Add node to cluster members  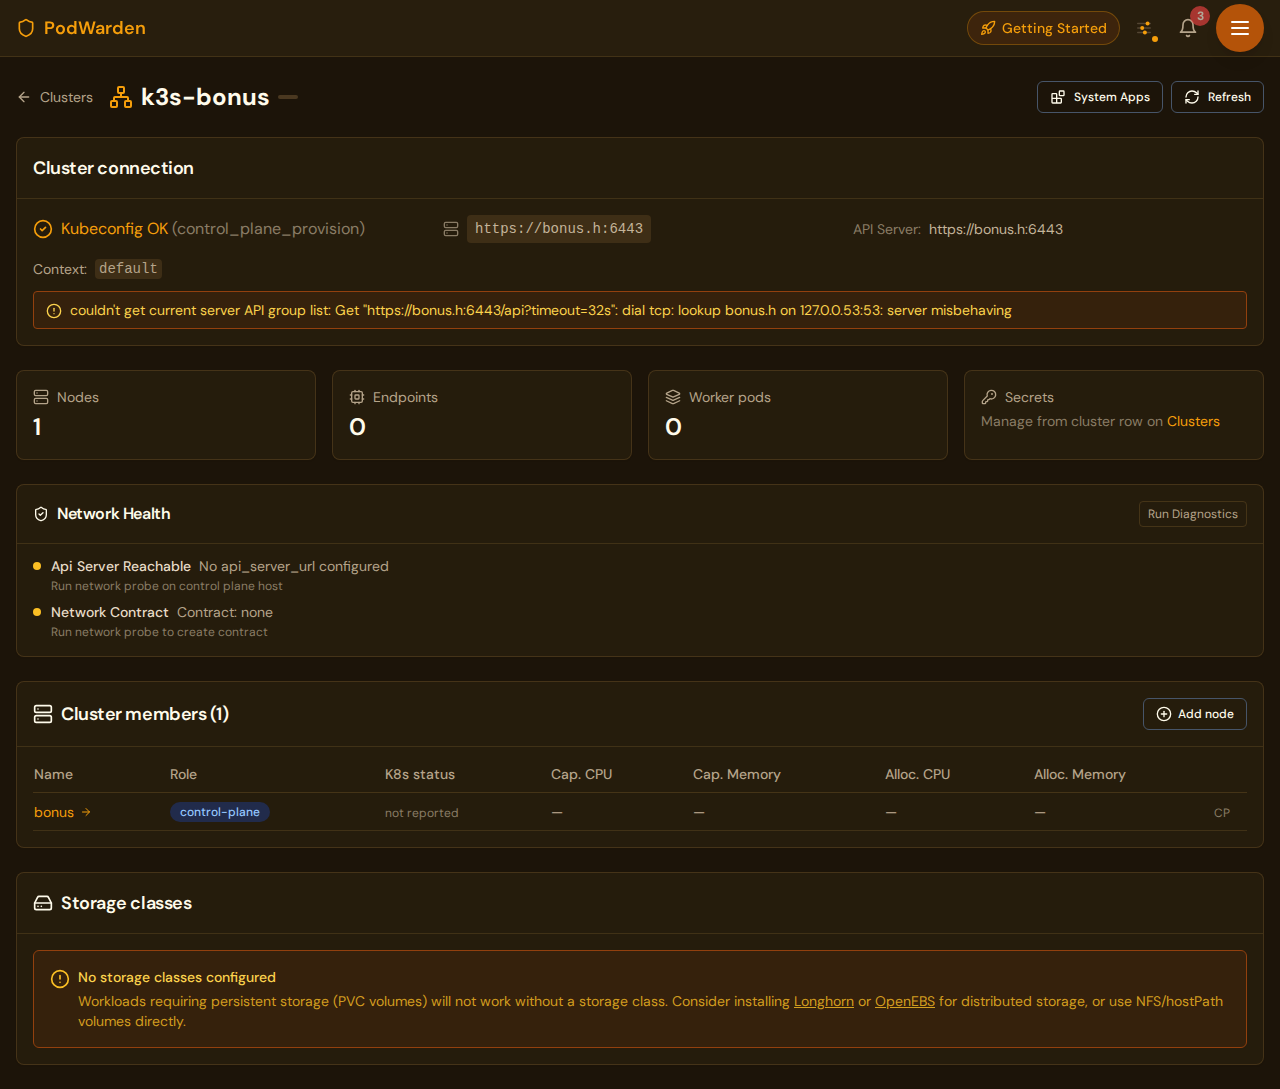point(1194,714)
